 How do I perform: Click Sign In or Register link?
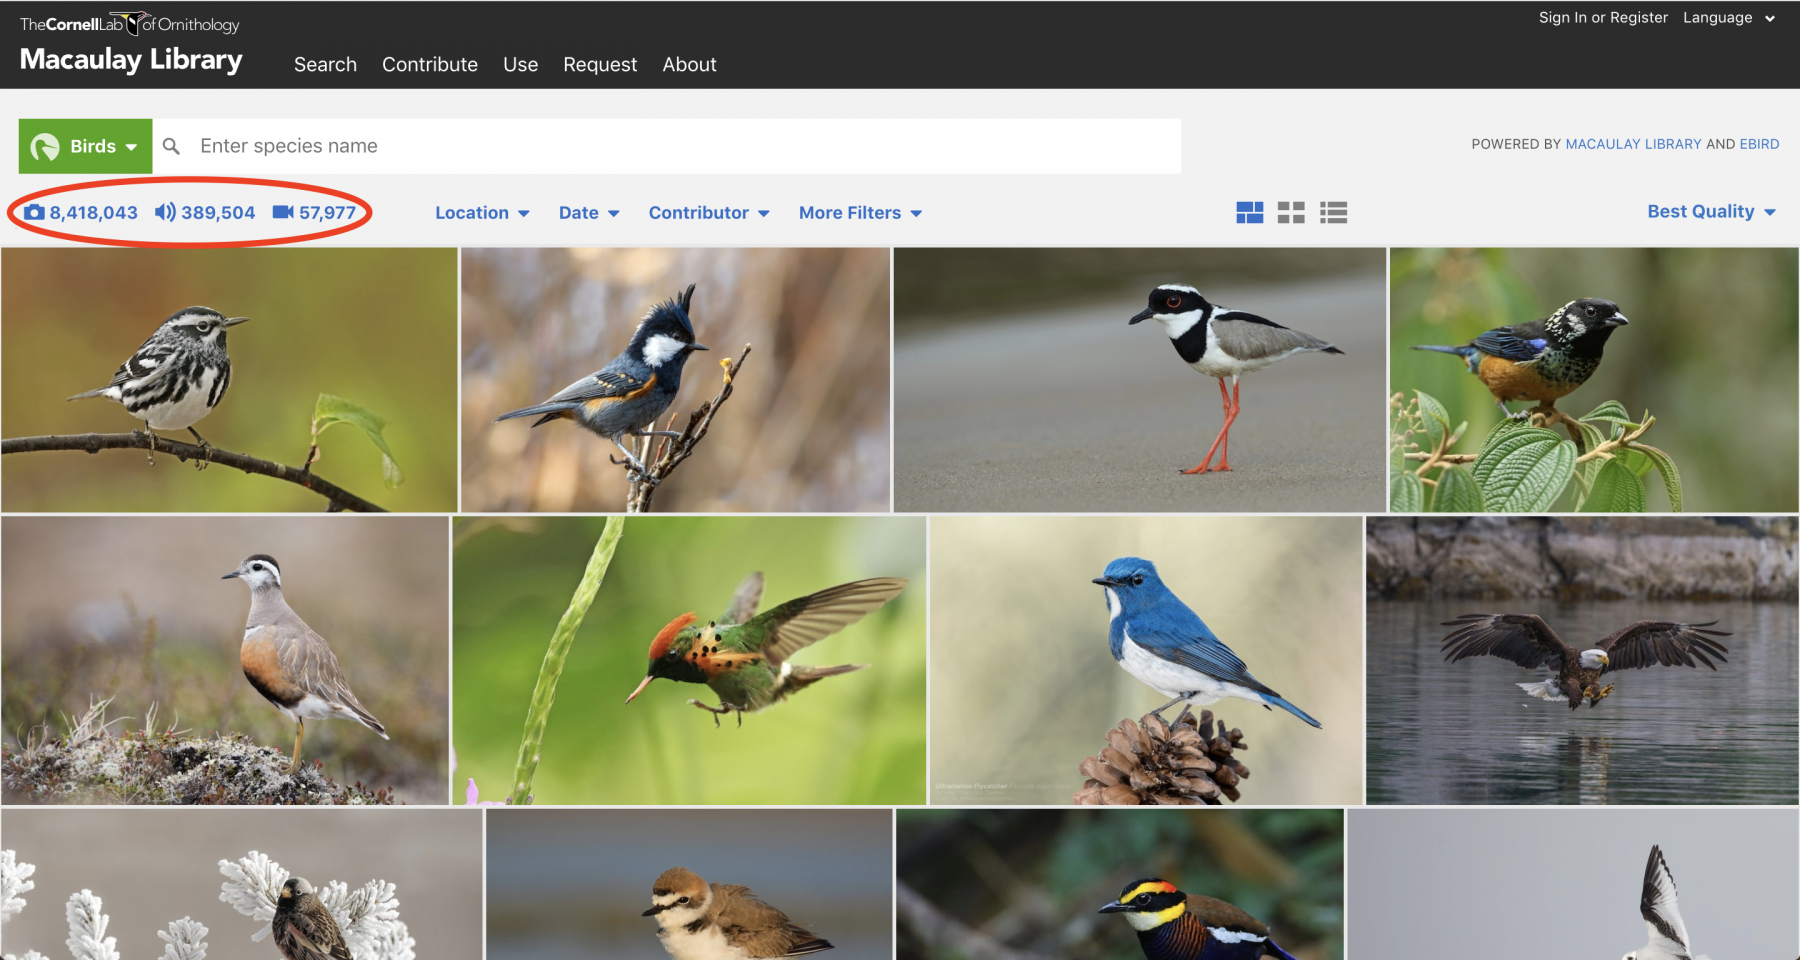point(1603,17)
